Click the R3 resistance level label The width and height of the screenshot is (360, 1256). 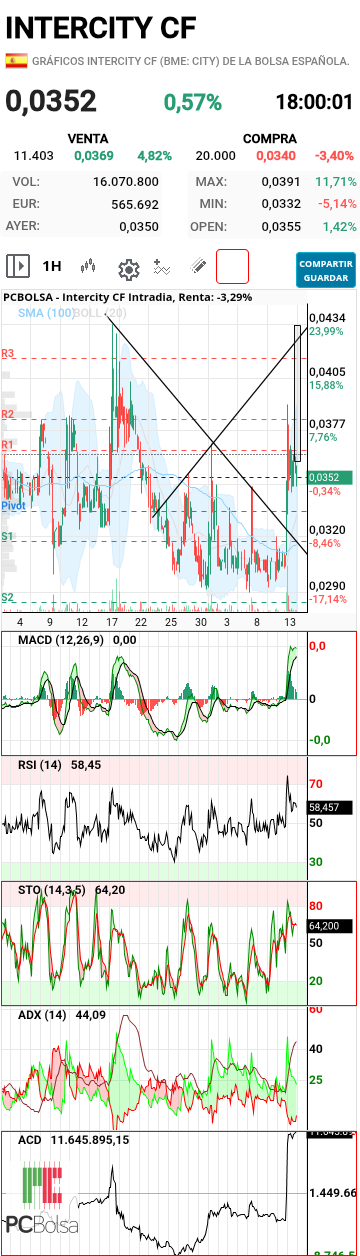[x=8, y=354]
